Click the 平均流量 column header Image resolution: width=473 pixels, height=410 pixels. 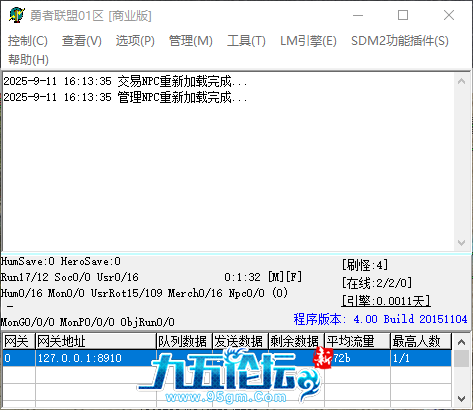pyautogui.click(x=357, y=341)
